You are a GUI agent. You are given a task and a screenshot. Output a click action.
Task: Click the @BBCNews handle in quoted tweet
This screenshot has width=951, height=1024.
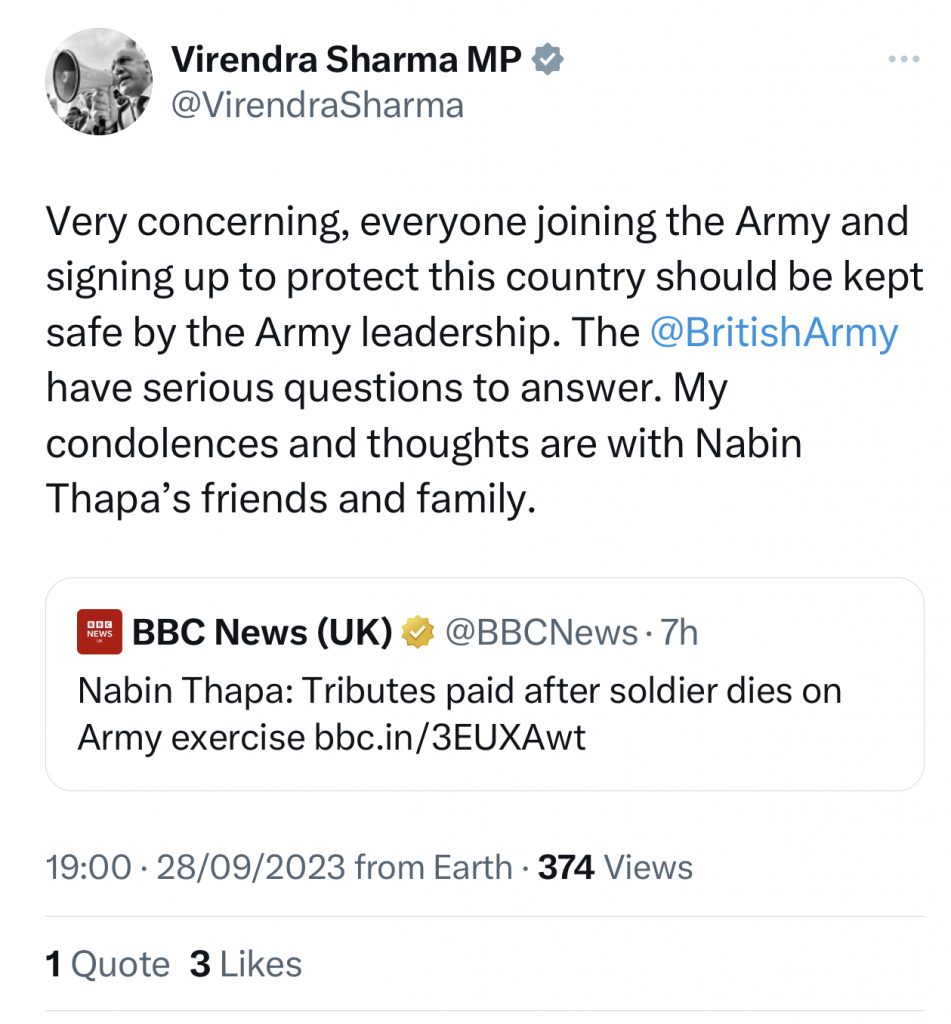tap(540, 632)
